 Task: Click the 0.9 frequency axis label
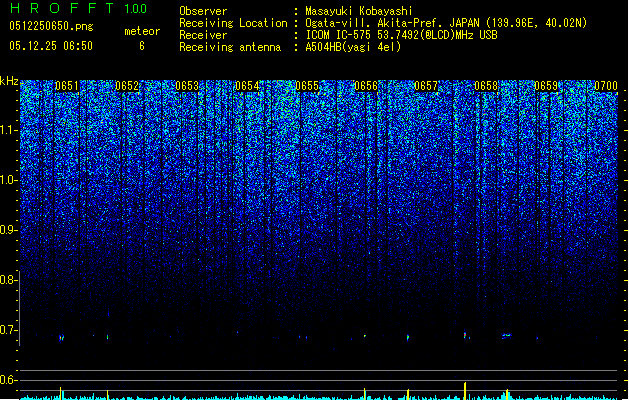tap(9, 230)
